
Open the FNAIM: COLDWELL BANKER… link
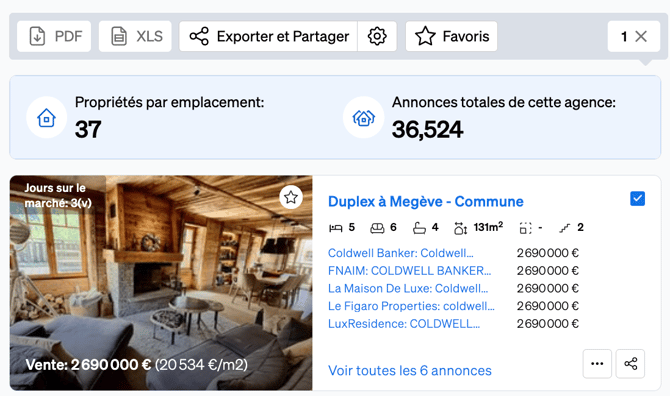409,270
